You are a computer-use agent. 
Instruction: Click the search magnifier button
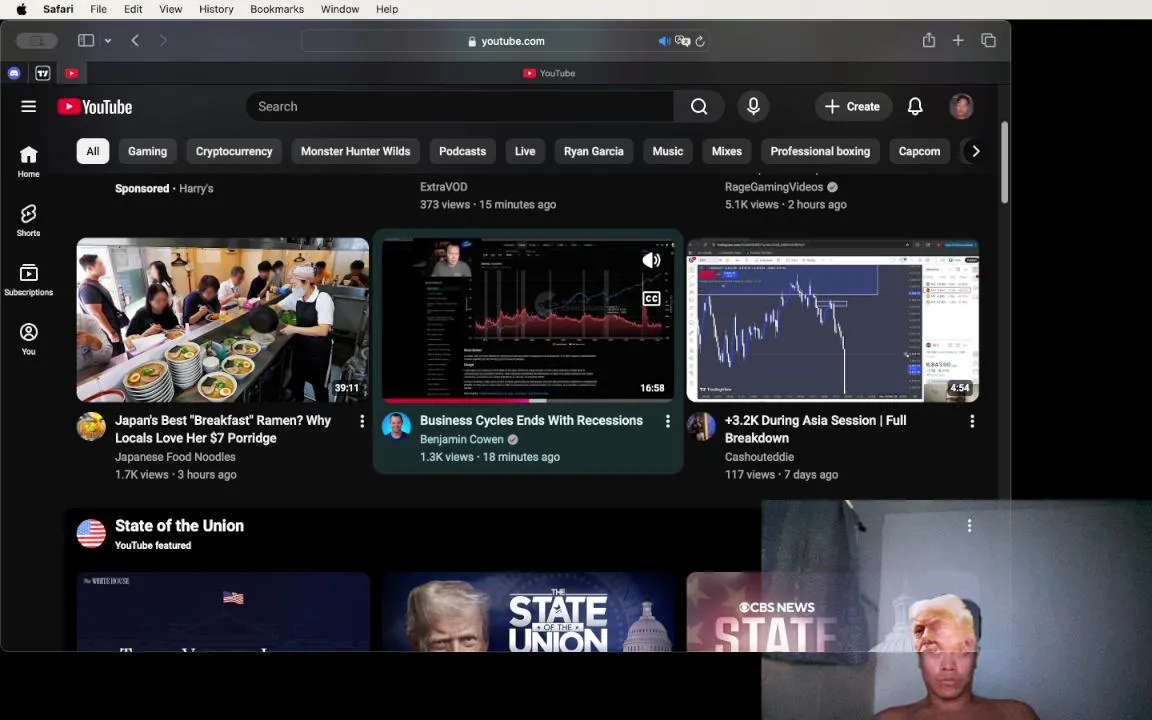point(699,107)
